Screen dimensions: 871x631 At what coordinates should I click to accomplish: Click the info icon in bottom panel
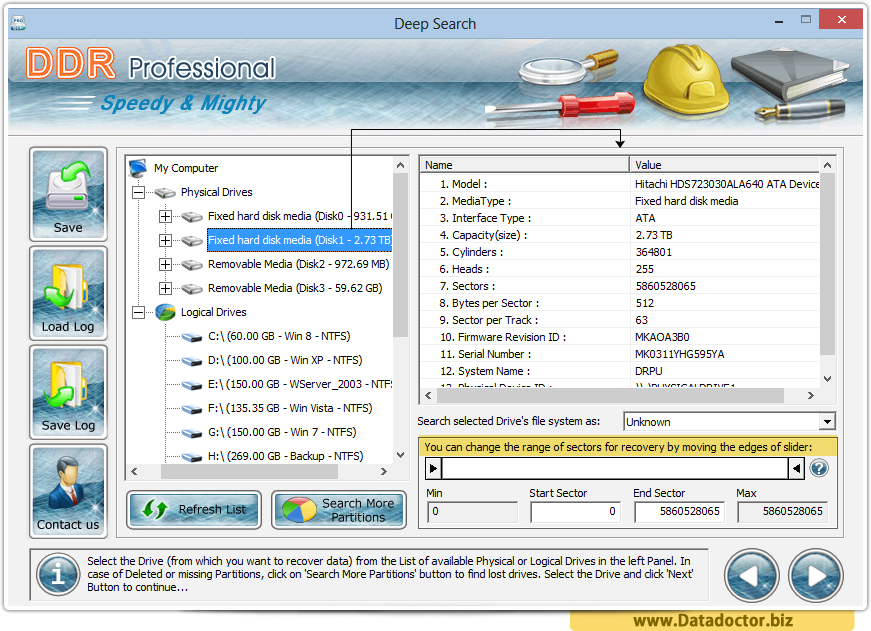(58, 574)
